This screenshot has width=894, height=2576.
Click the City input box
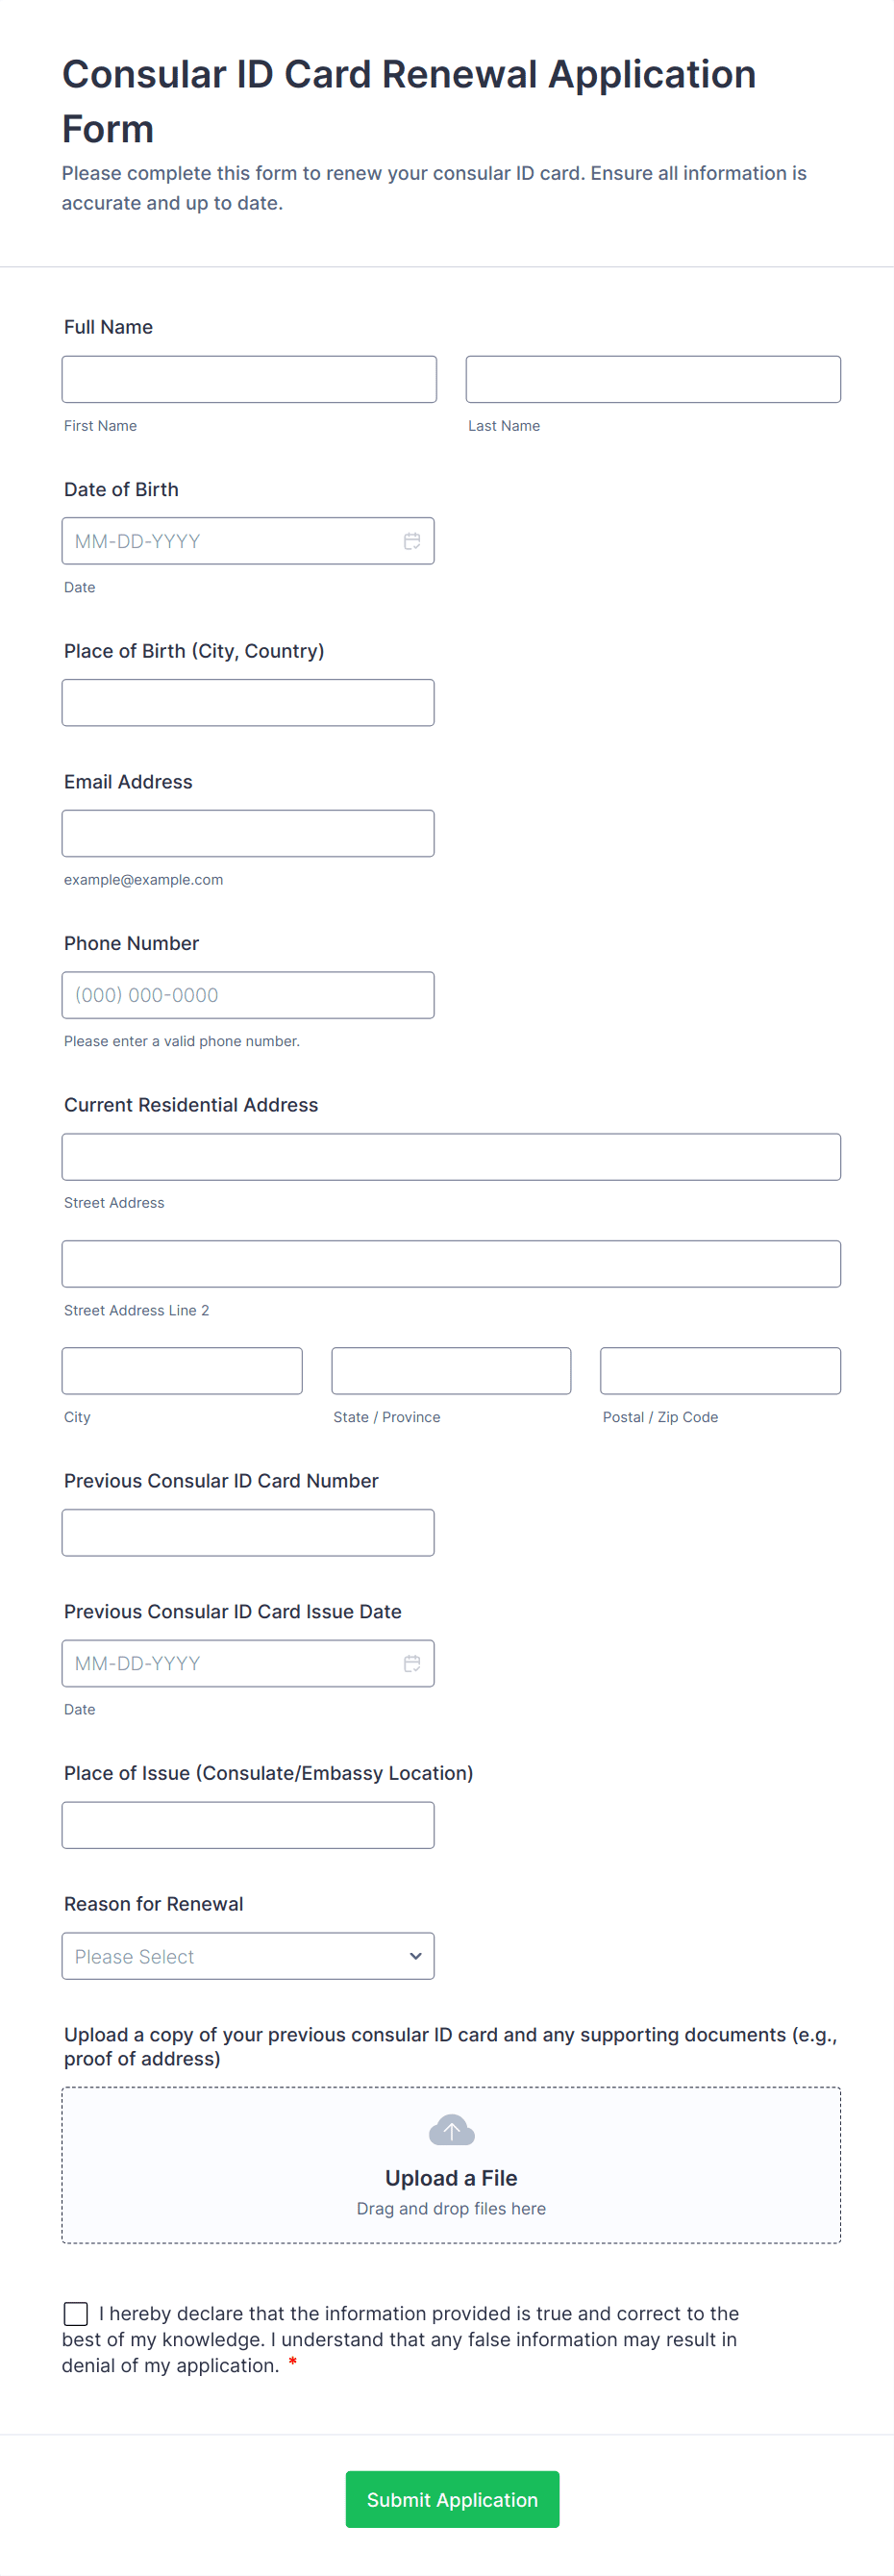182,1371
